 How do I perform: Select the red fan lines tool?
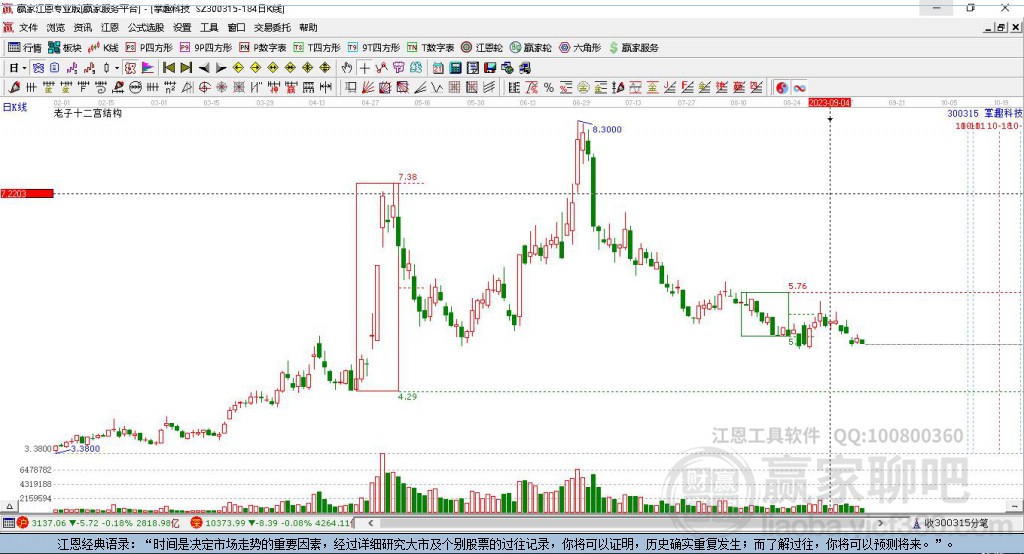tap(367, 87)
